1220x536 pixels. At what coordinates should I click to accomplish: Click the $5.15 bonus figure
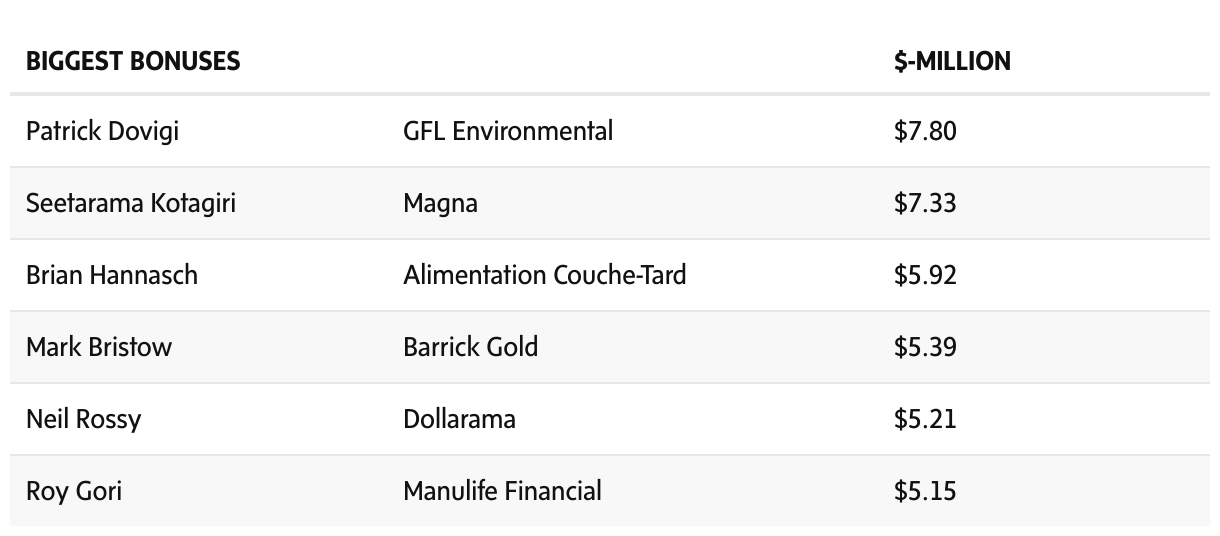(x=925, y=491)
